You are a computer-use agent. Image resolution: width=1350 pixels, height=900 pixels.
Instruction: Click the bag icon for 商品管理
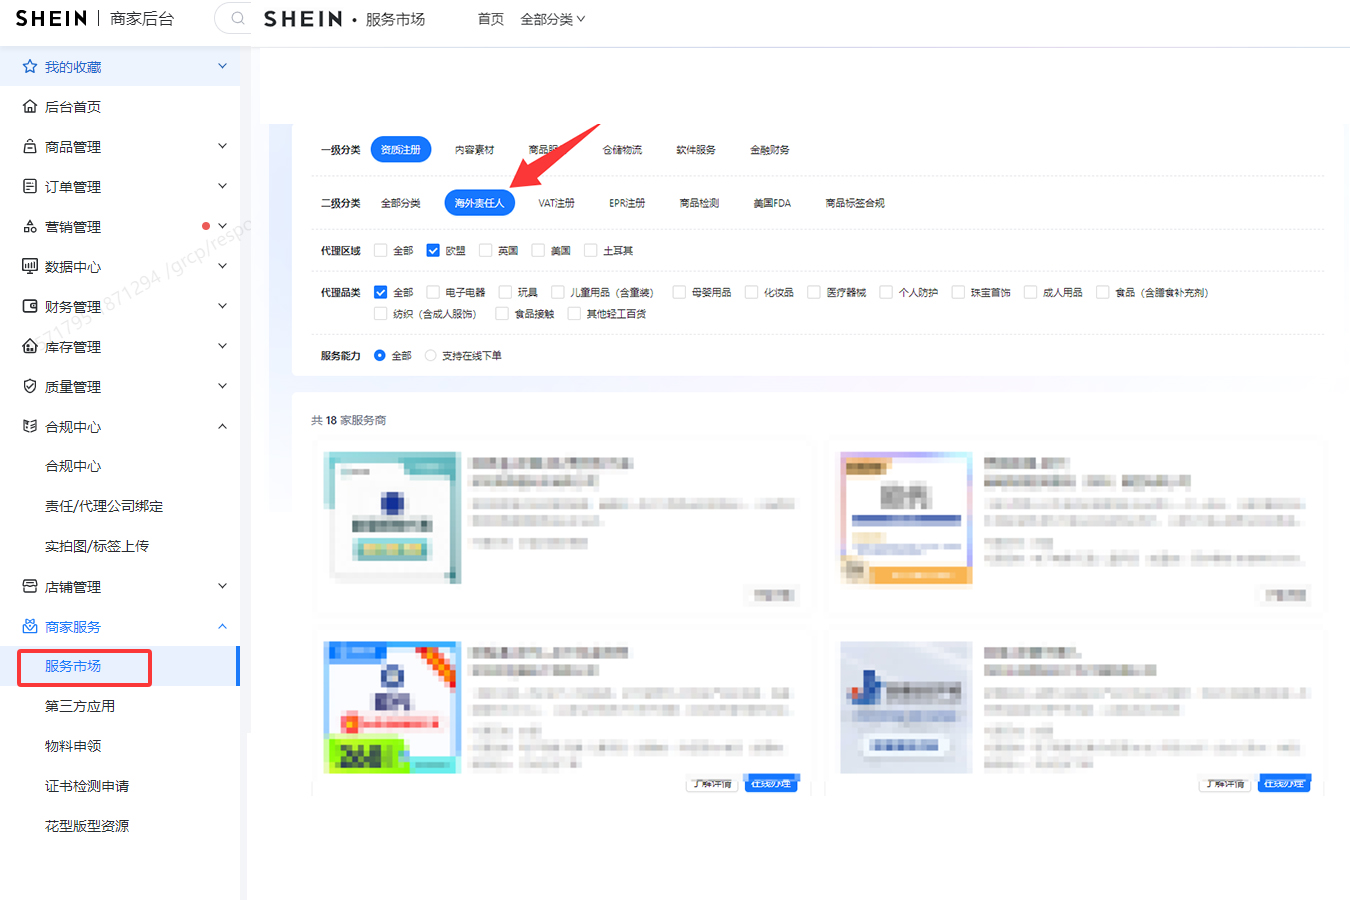click(x=30, y=147)
